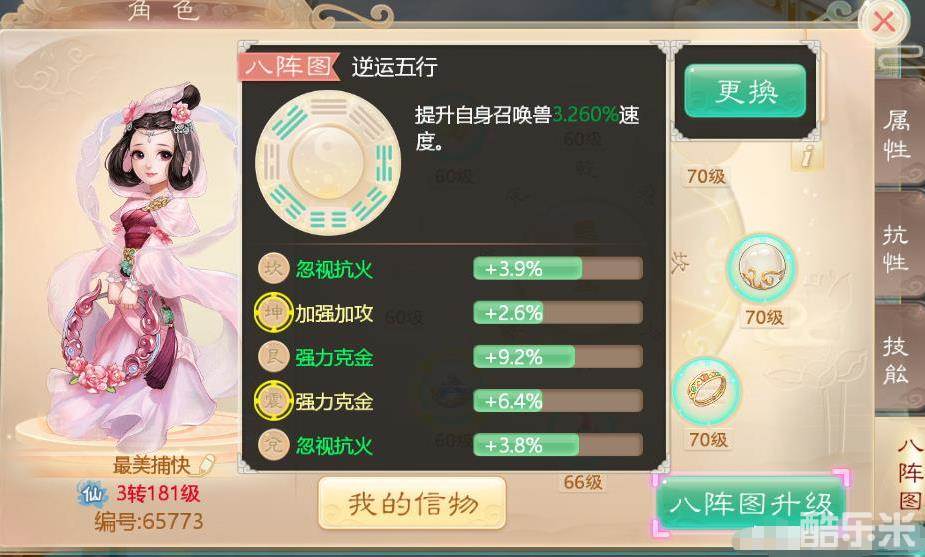Switch to the 抗性 side tab
Viewport: 925px width, 557px height.
(897, 248)
